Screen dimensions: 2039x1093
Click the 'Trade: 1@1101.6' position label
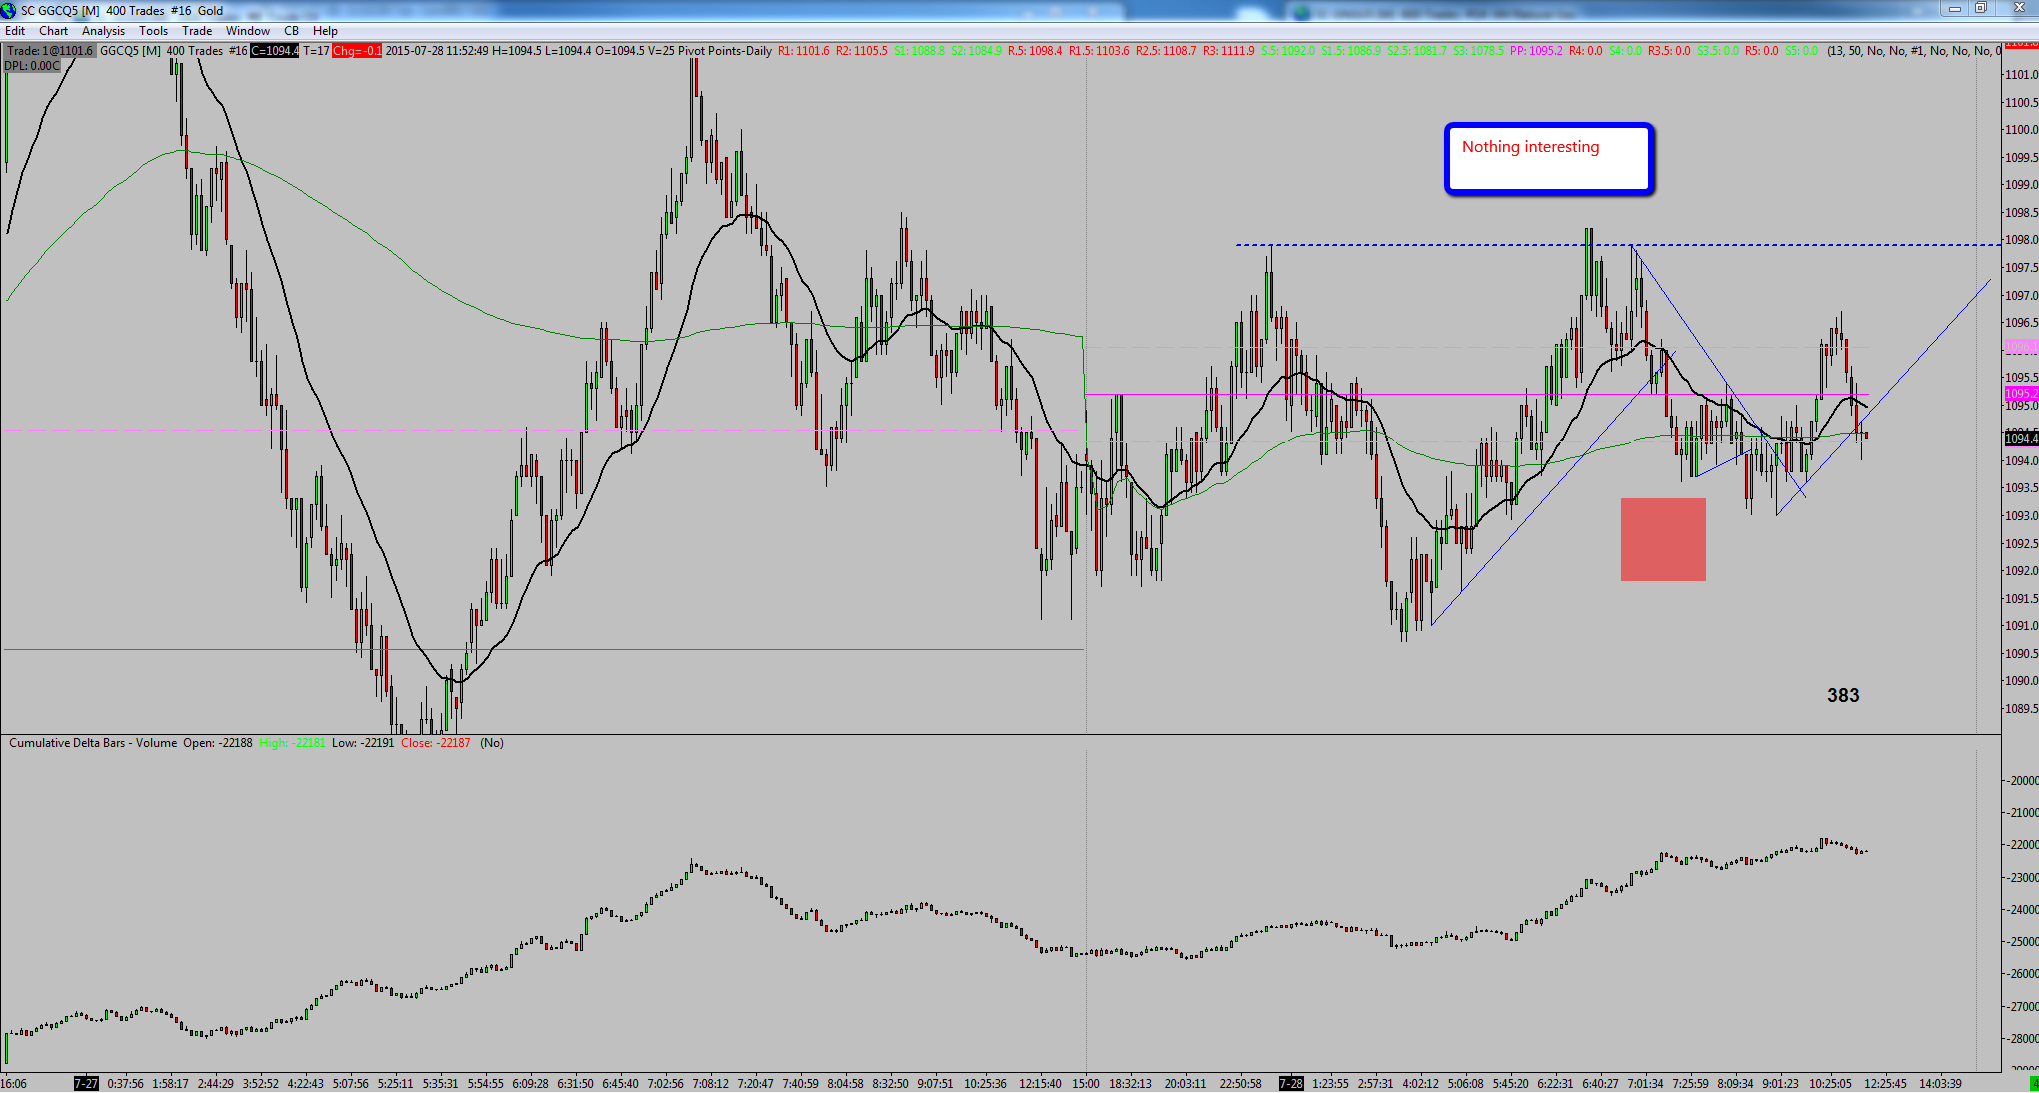click(50, 51)
